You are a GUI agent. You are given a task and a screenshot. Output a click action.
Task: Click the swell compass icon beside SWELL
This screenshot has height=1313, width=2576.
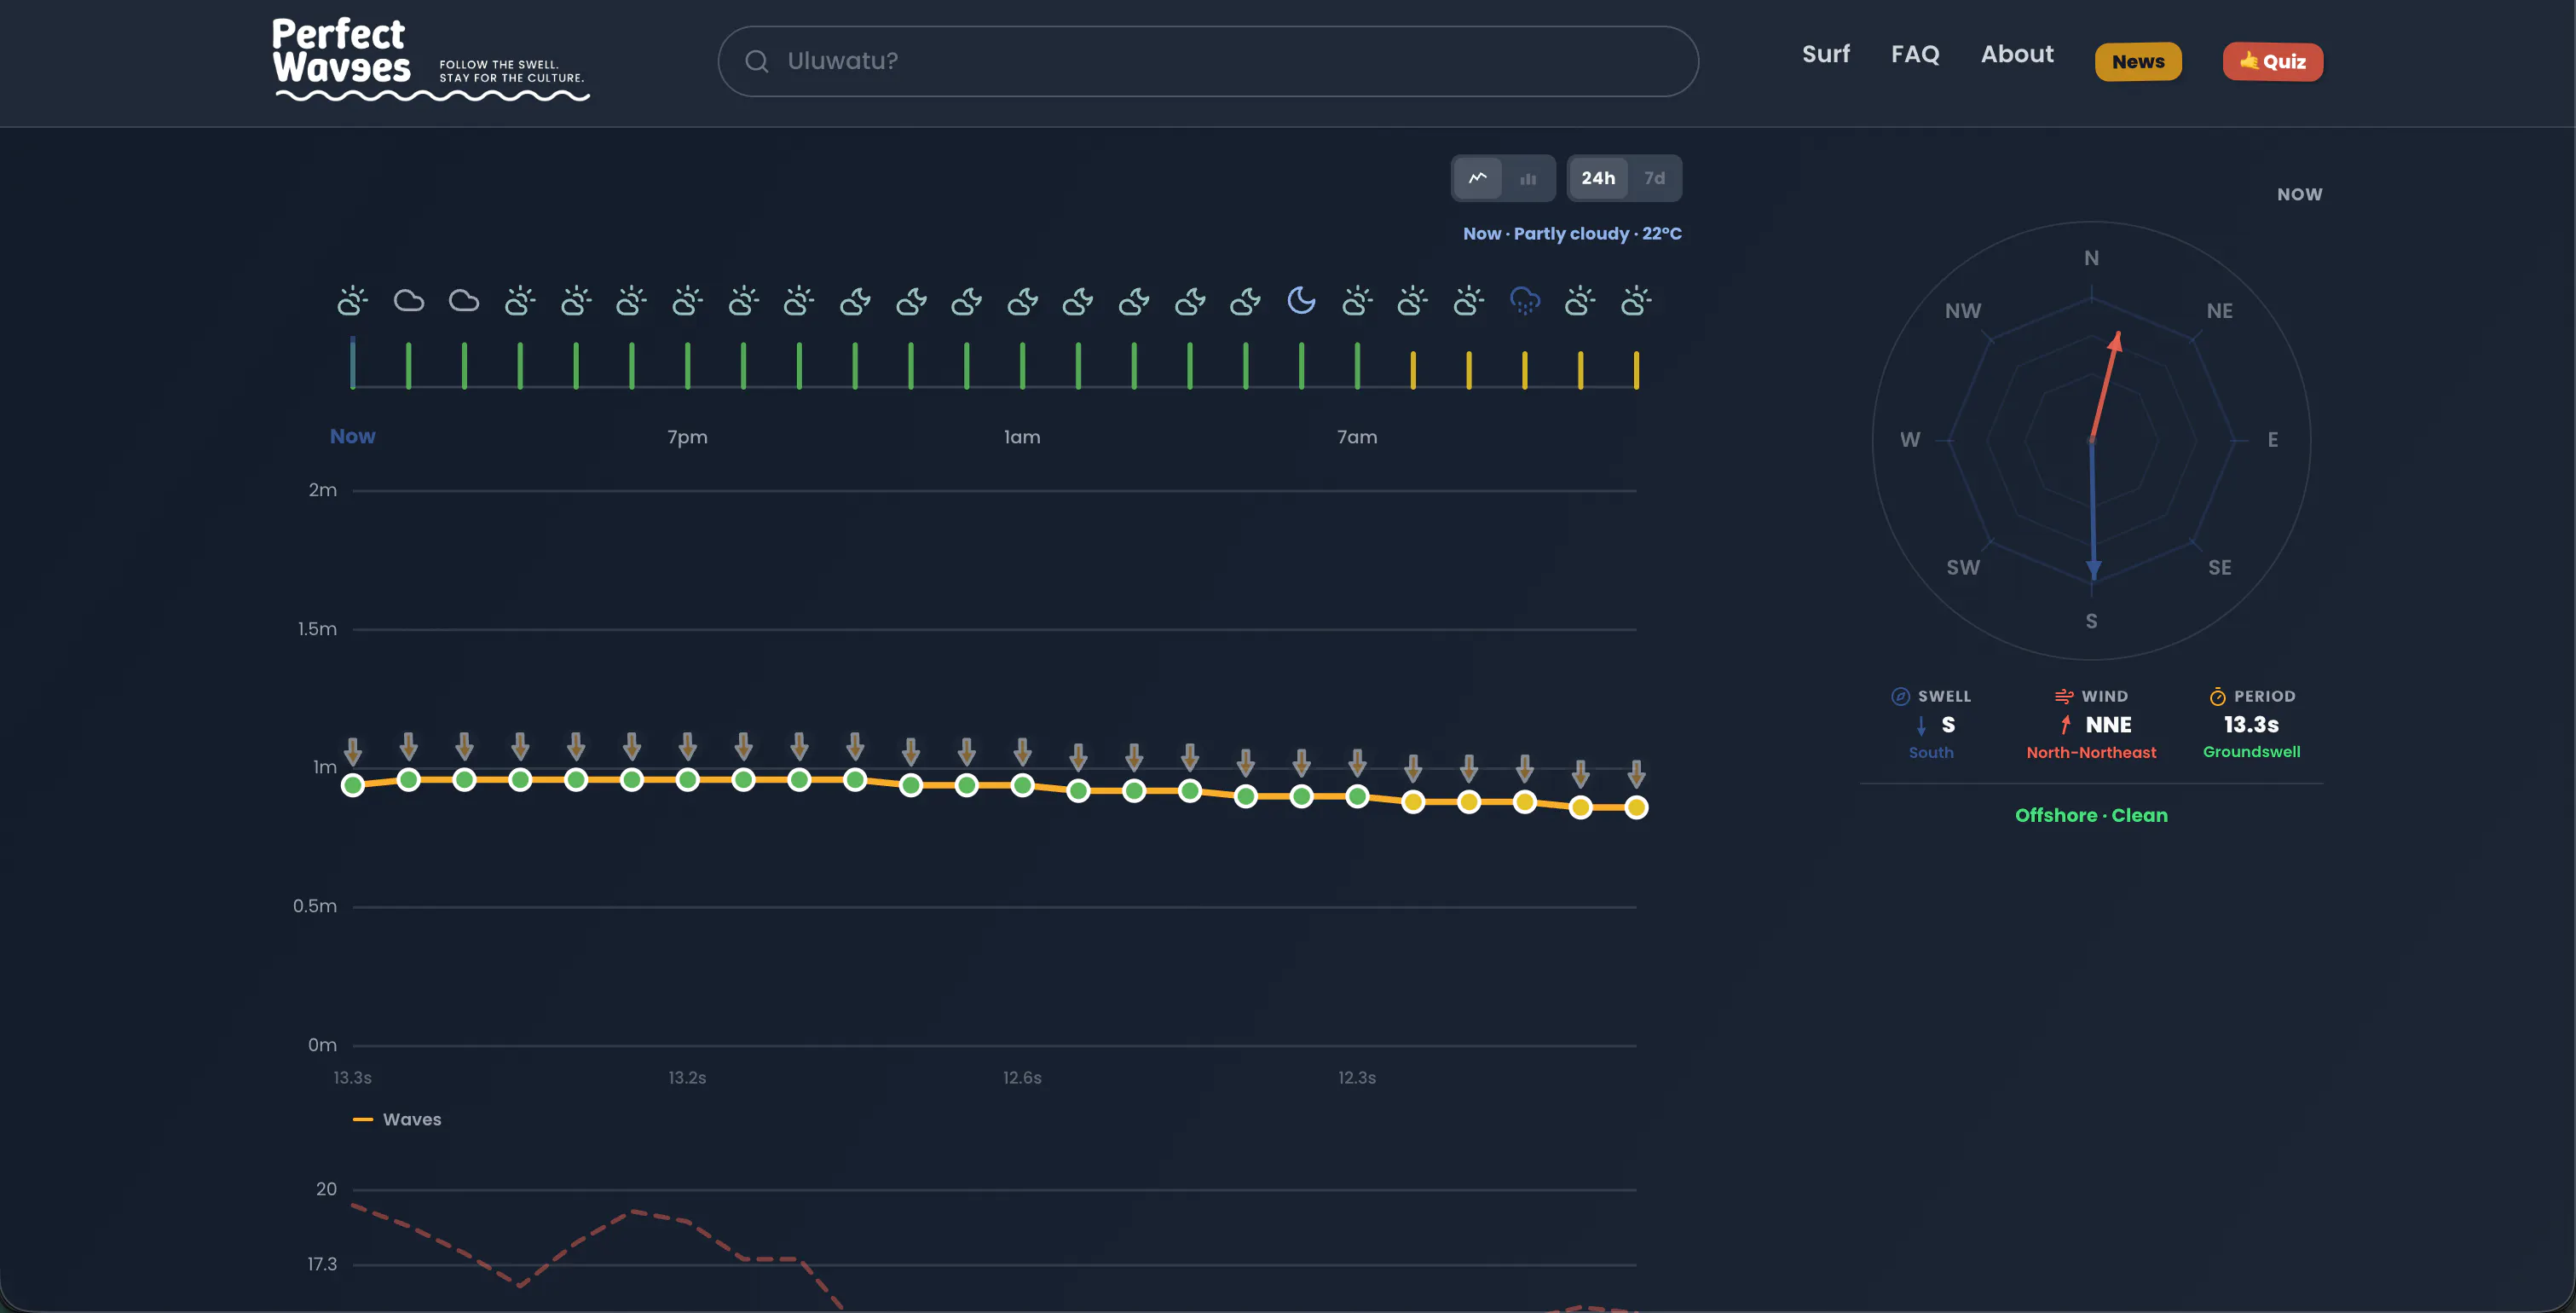[1900, 696]
